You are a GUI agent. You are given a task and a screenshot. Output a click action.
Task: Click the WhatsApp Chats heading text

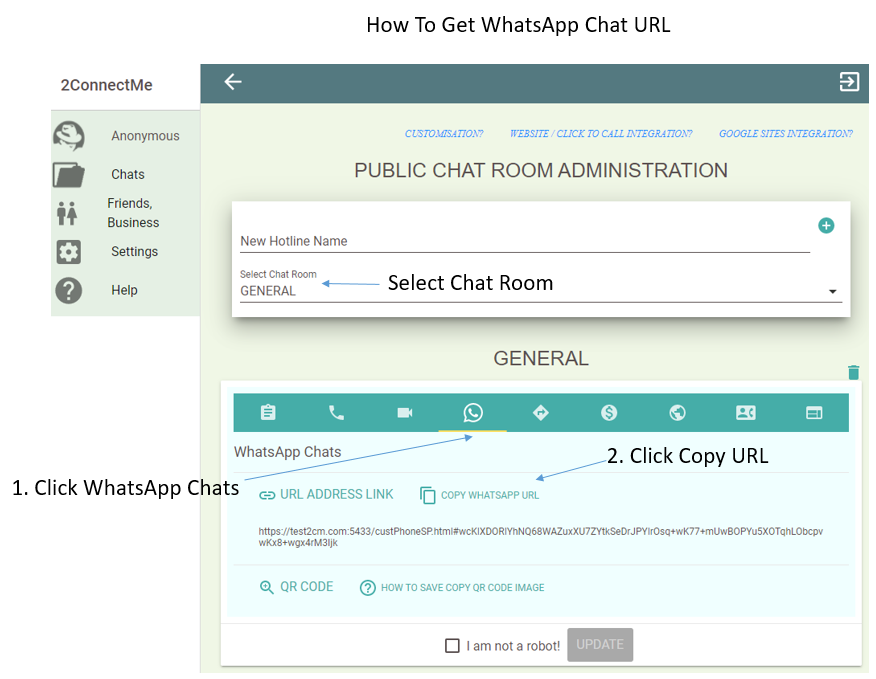(288, 452)
